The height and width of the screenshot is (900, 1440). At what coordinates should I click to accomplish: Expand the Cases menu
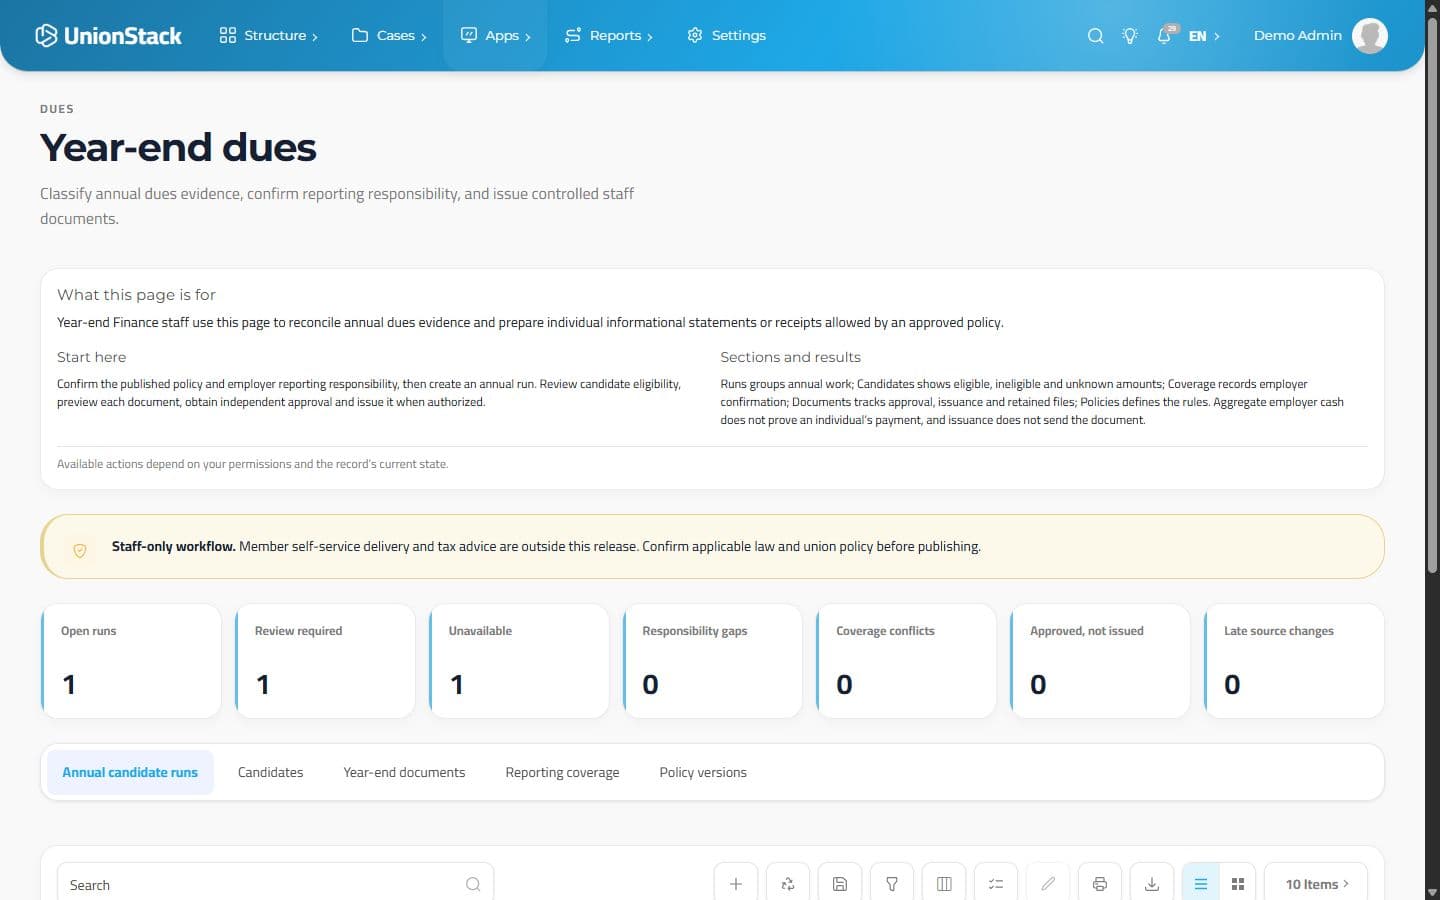coord(389,36)
